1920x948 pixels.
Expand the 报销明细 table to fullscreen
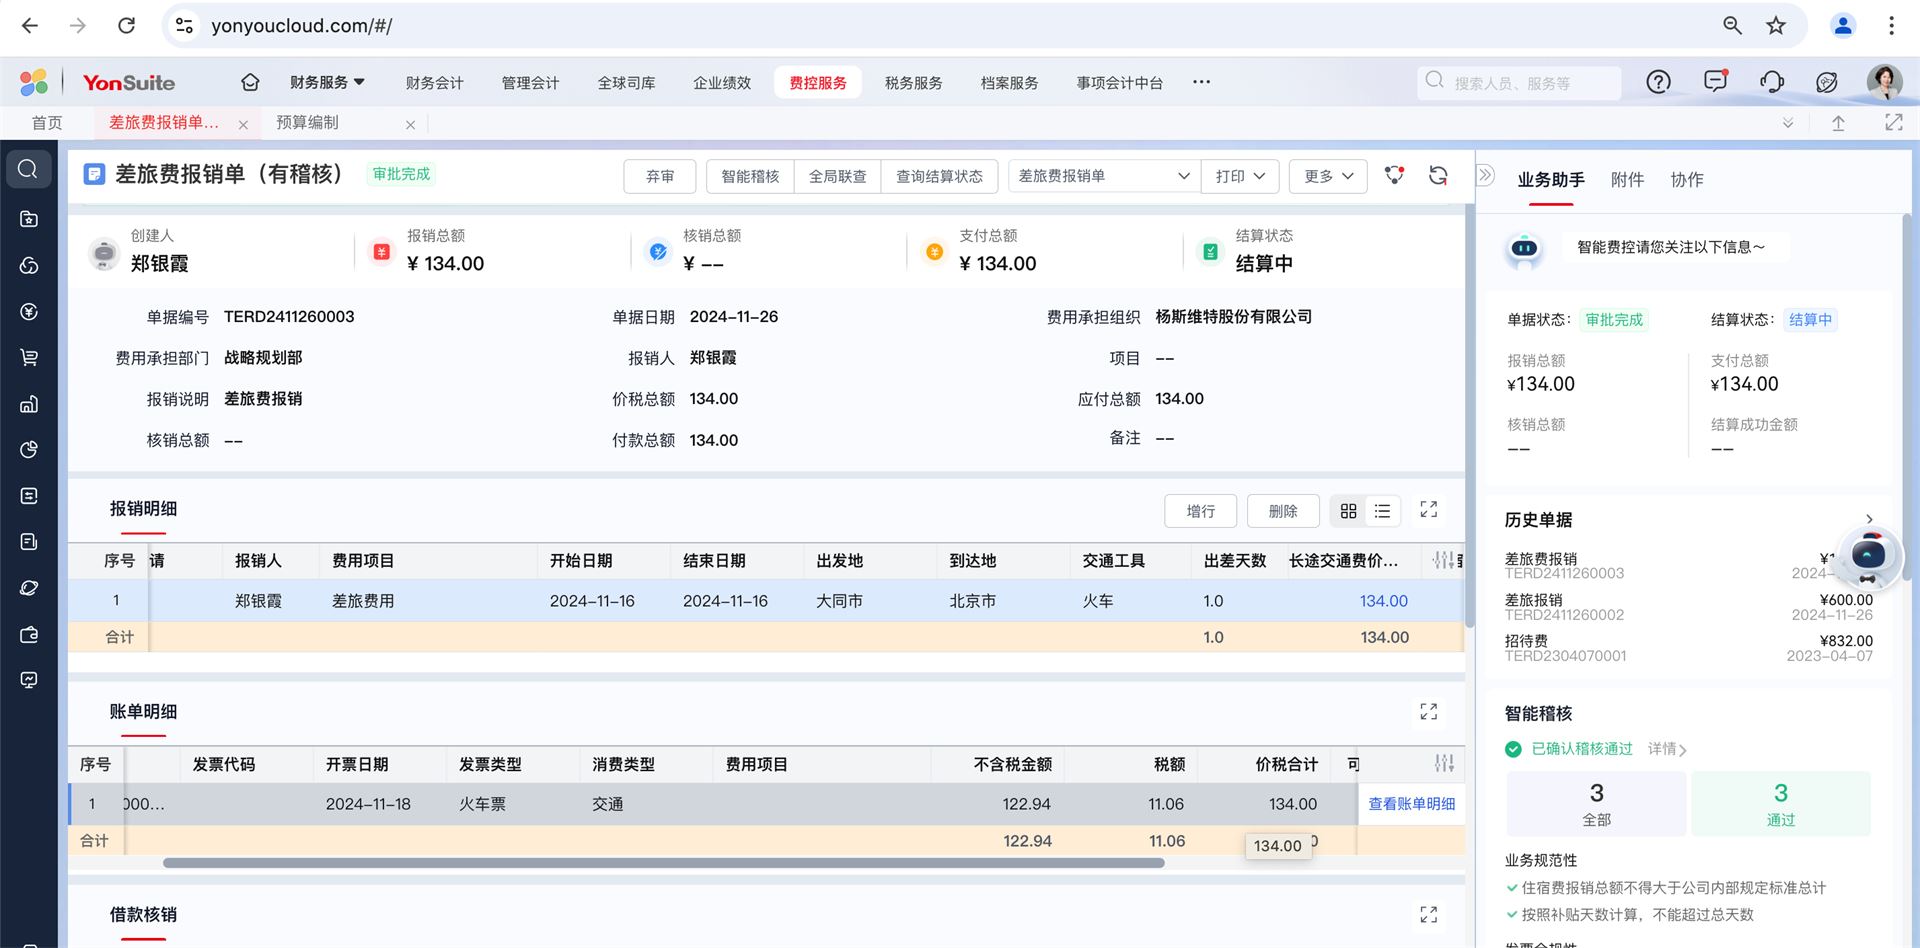tap(1428, 510)
